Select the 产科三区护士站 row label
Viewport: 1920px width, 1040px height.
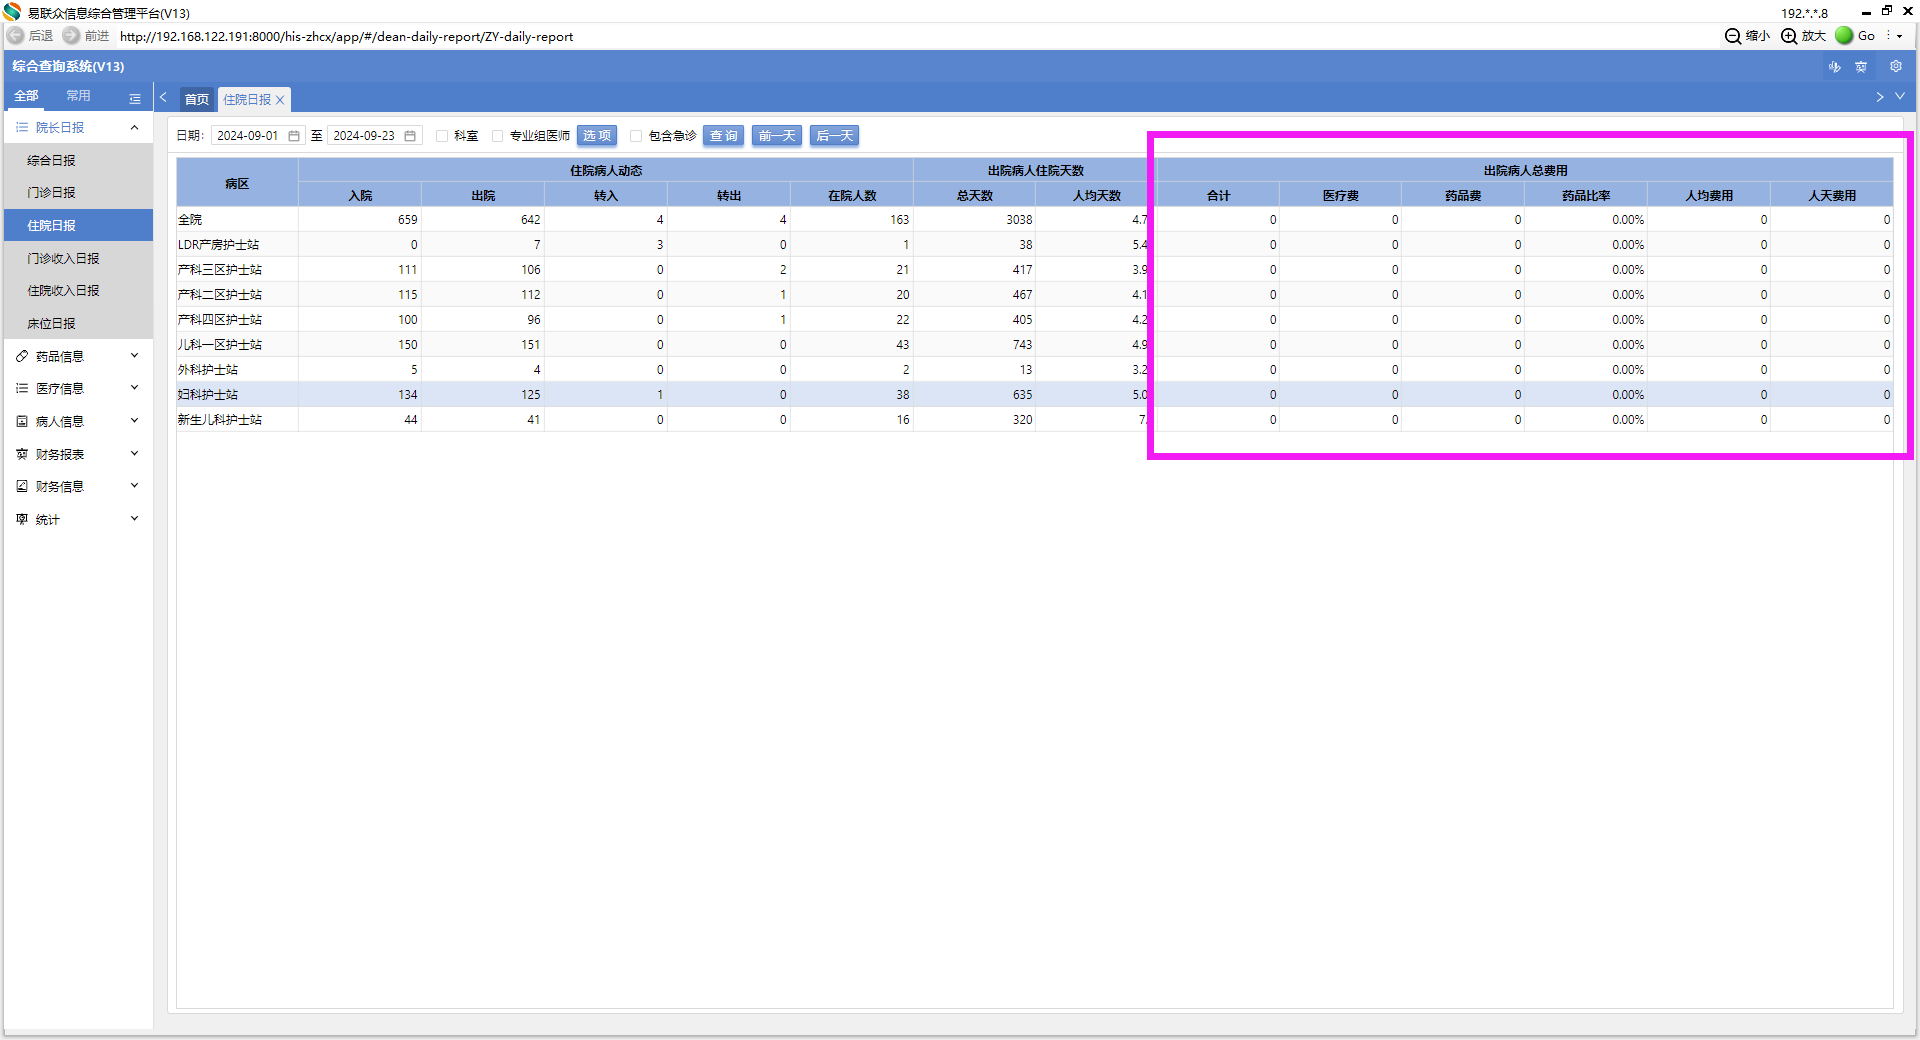click(220, 270)
